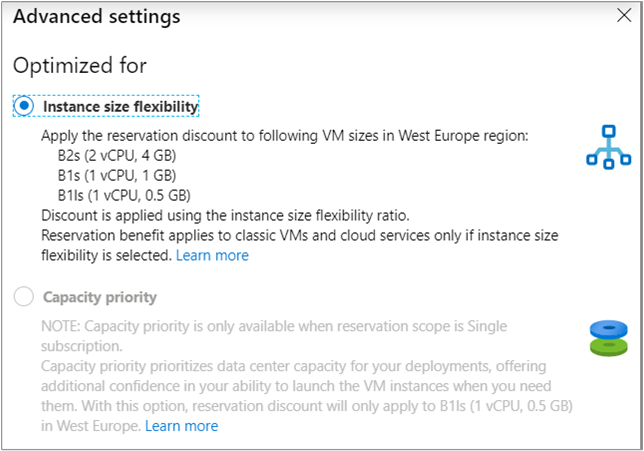Click the Optimized for heading
The height and width of the screenshot is (451, 644).
click(x=80, y=66)
